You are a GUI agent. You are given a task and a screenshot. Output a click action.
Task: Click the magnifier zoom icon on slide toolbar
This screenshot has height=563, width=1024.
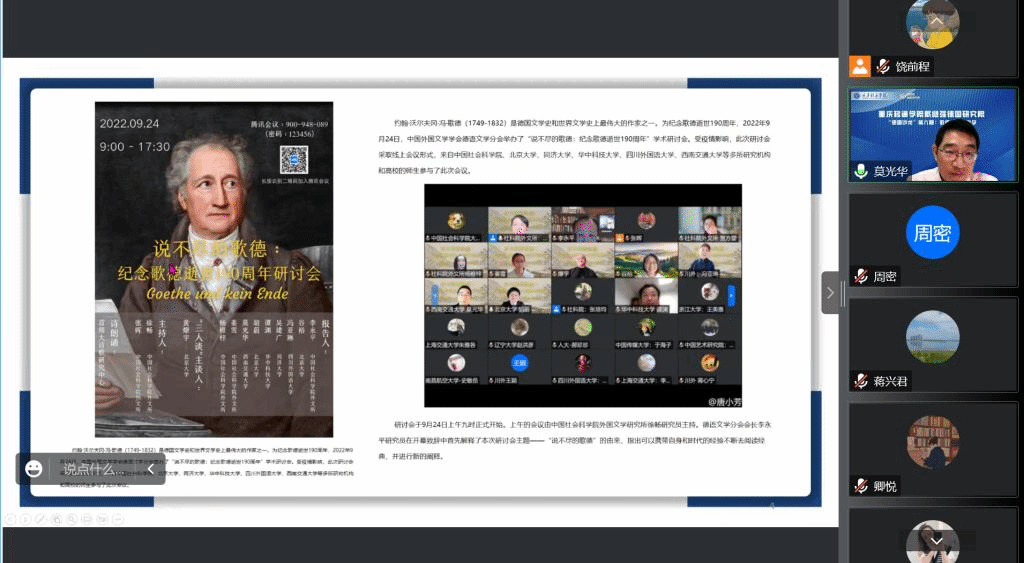(72, 519)
